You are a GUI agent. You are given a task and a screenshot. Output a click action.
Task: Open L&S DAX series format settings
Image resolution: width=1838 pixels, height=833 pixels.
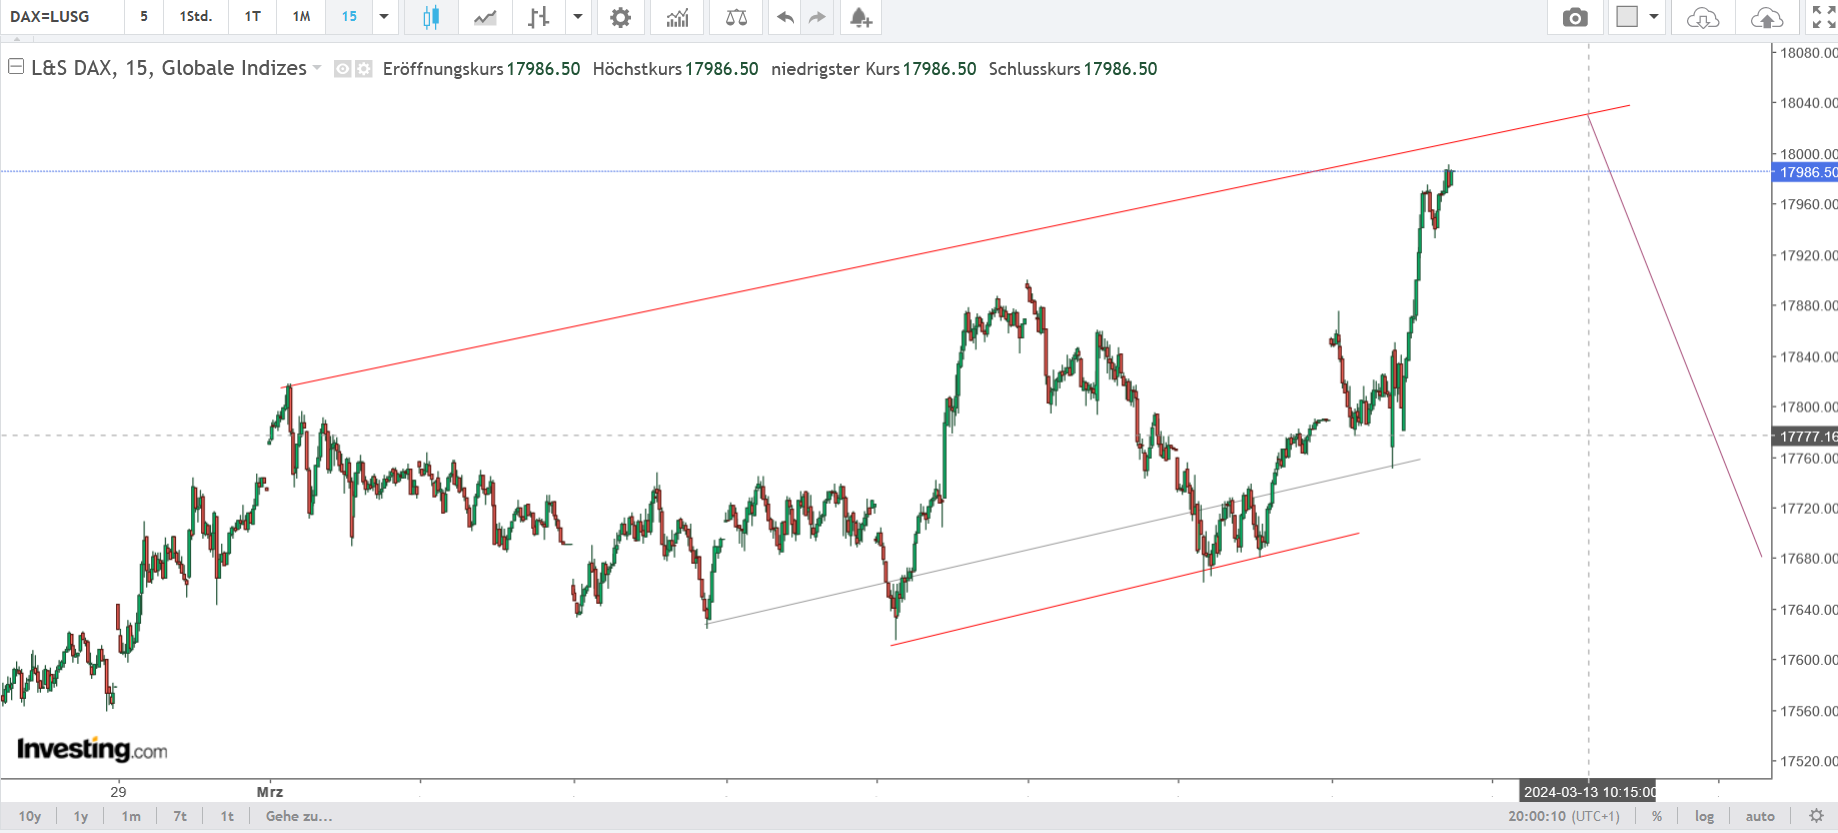click(x=364, y=69)
